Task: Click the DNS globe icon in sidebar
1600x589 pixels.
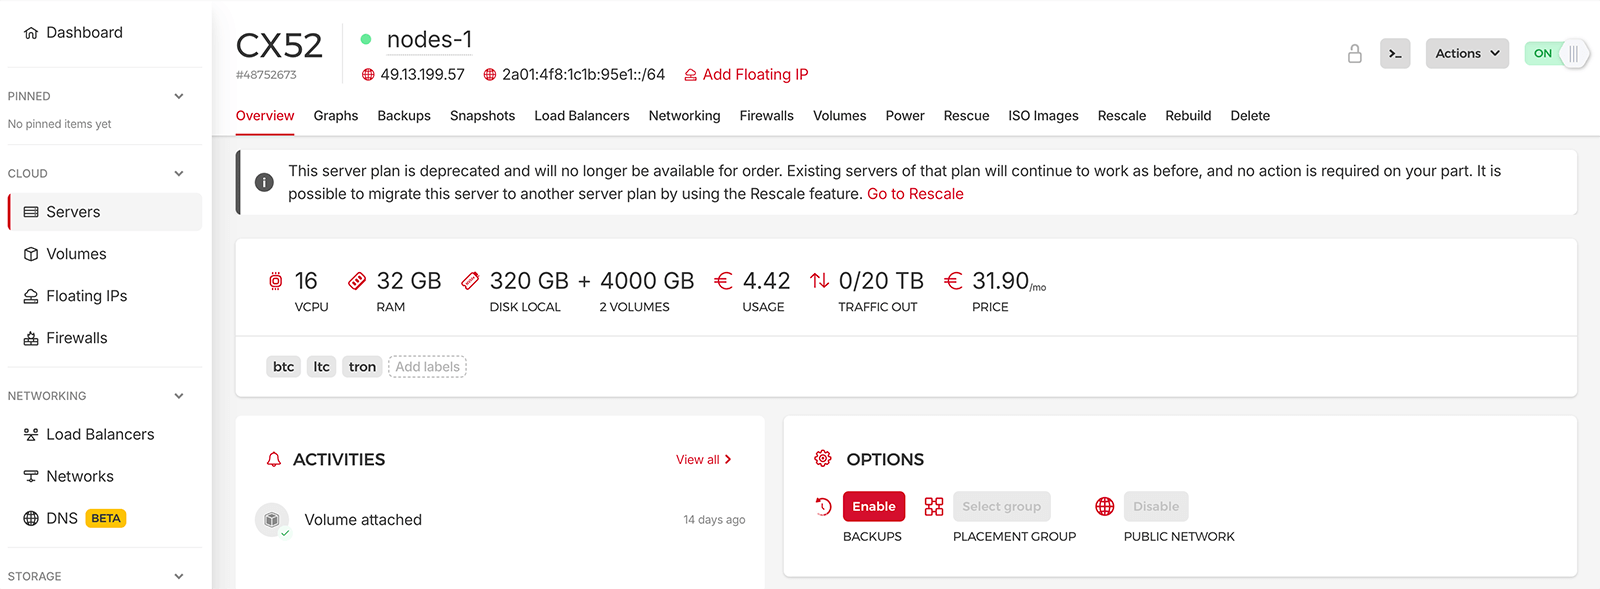Action: [31, 518]
